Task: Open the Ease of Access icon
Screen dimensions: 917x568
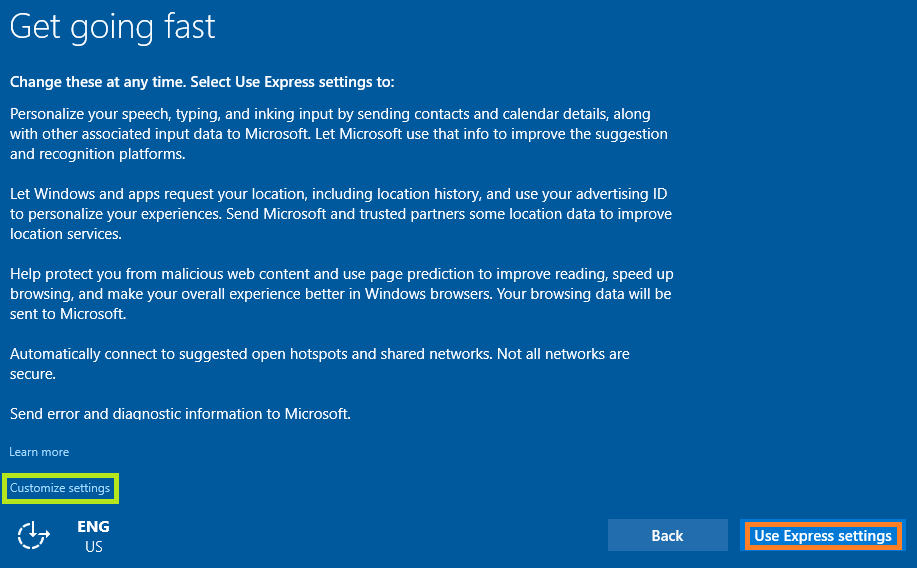Action: coord(34,535)
